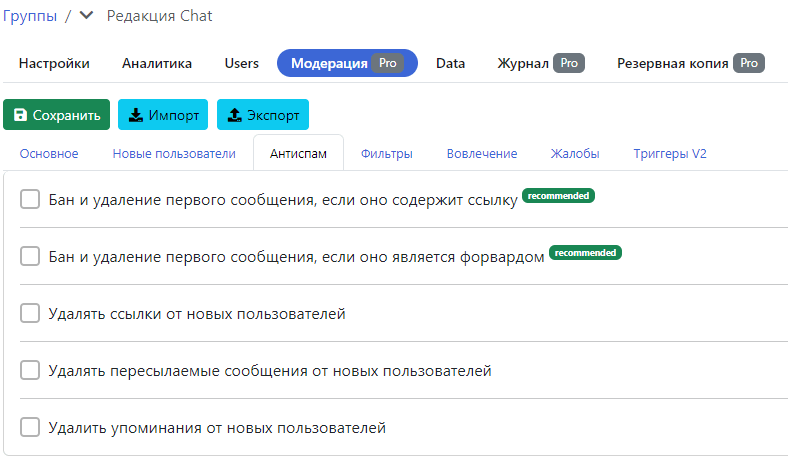Open the Журнал tab

coord(541,63)
